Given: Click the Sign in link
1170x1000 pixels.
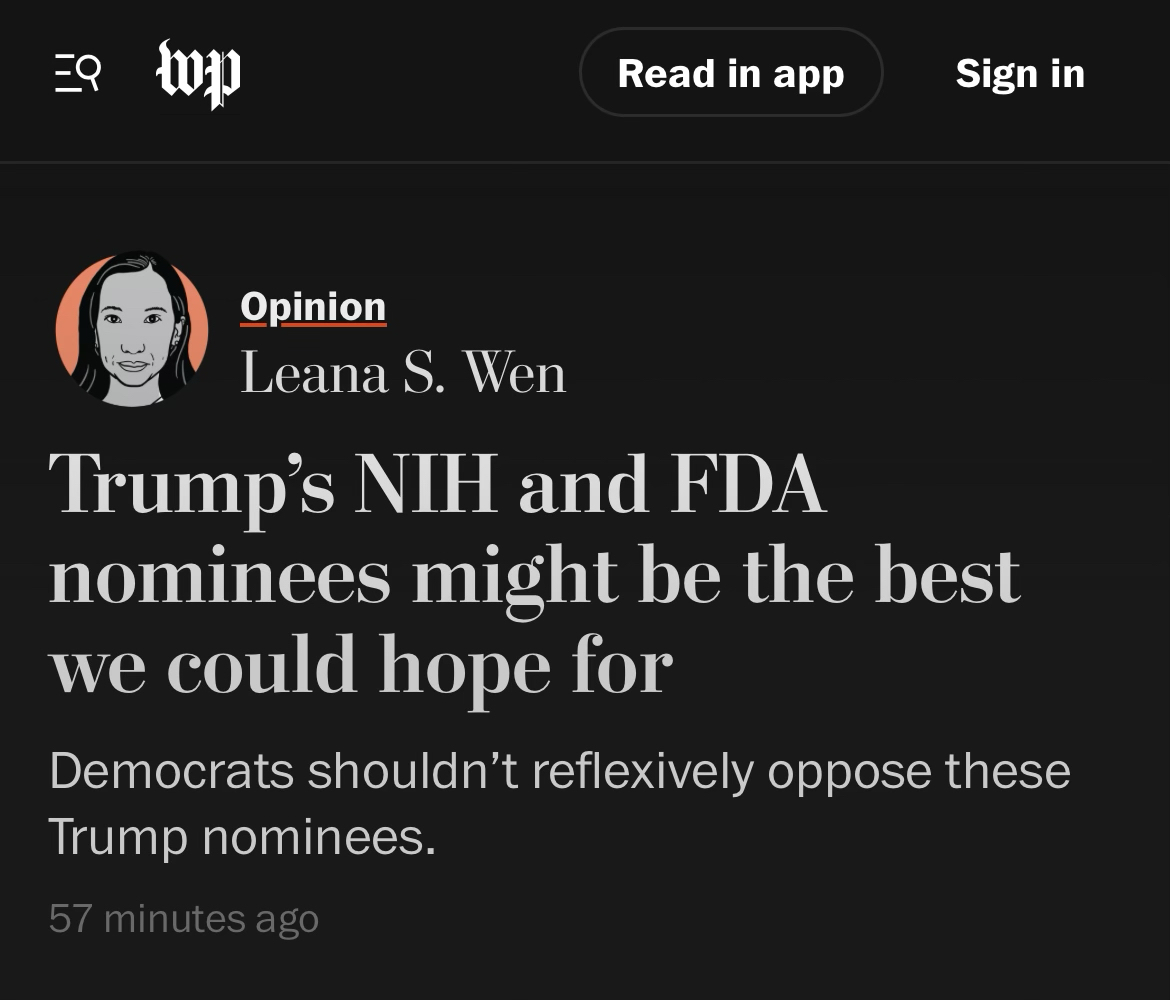Looking at the screenshot, I should (1020, 73).
